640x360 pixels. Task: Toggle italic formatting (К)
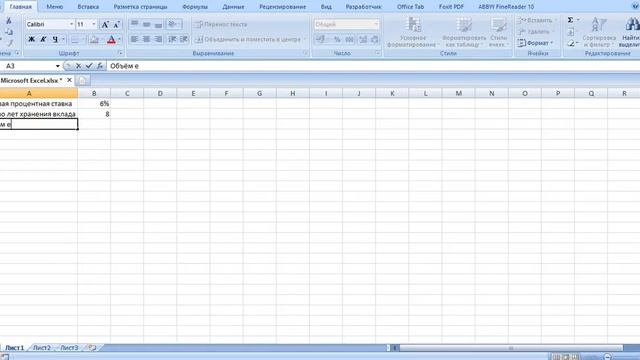click(43, 39)
